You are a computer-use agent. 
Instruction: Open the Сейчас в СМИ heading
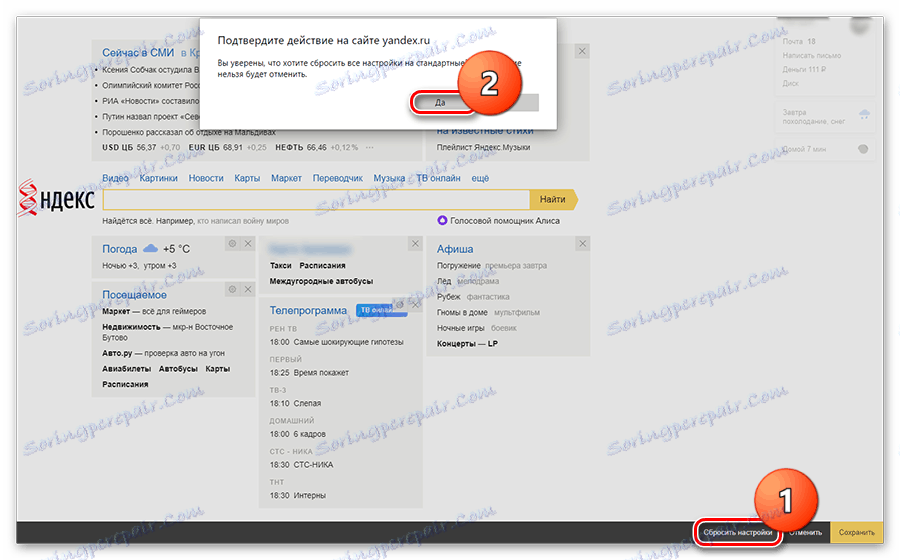click(138, 52)
